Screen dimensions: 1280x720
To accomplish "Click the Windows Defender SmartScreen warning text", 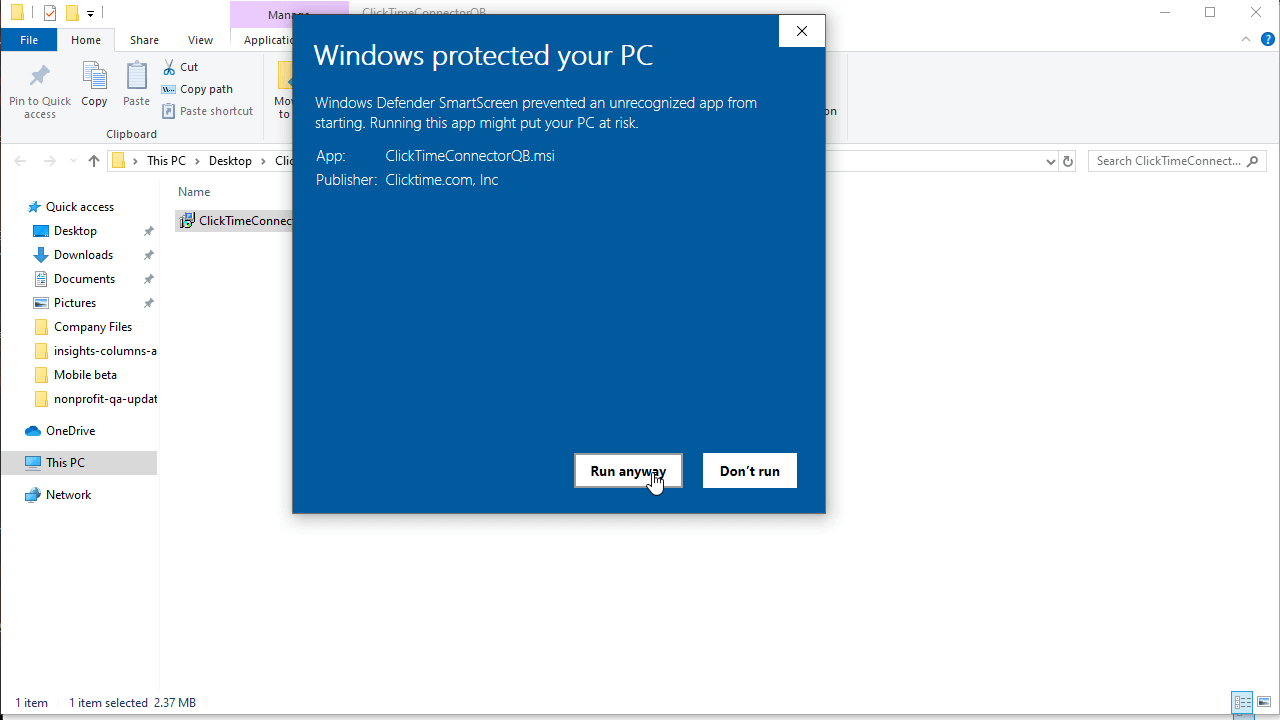I will tap(536, 113).
